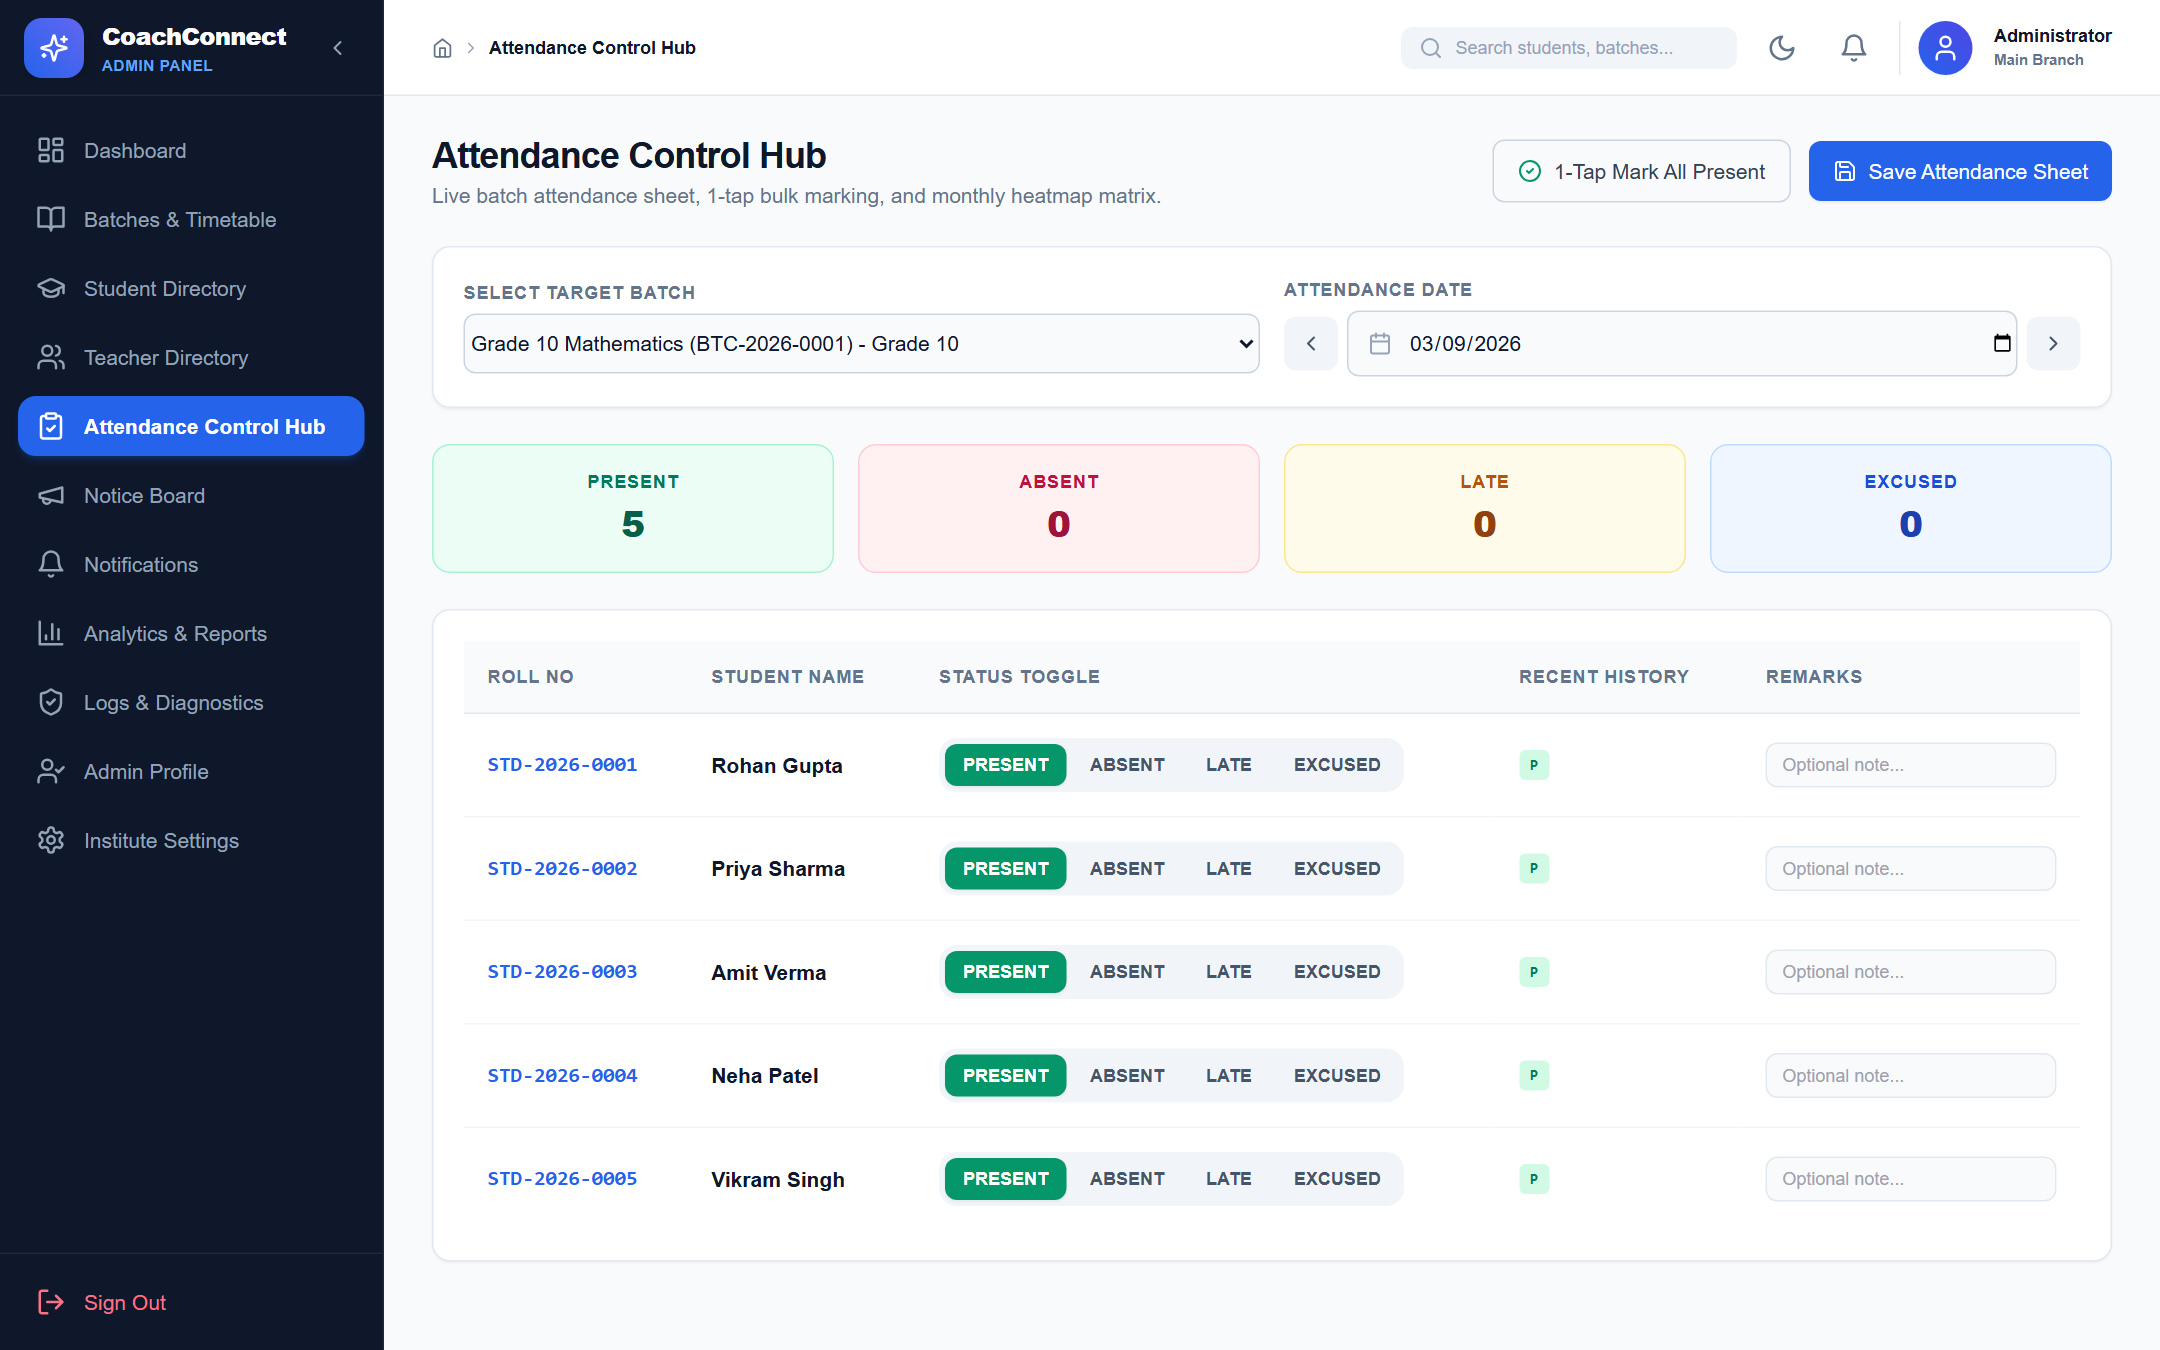Toggle dark mode moon icon
2160x1350 pixels.
pyautogui.click(x=1781, y=48)
